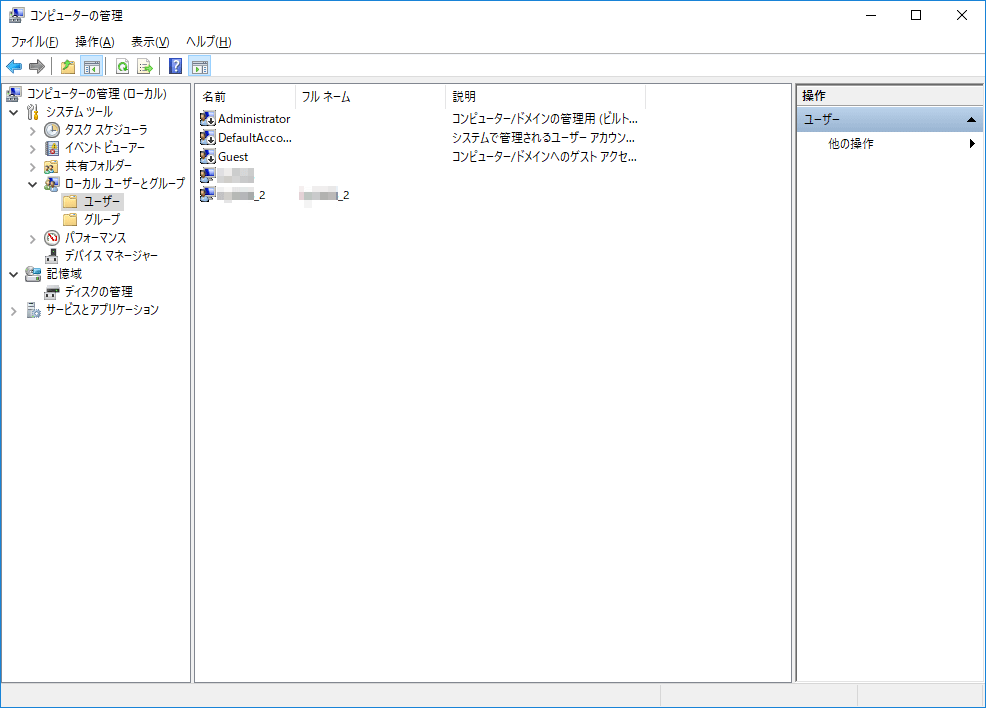Open the 他の操作 submenu arrow
The width and height of the screenshot is (986, 708).
point(972,143)
